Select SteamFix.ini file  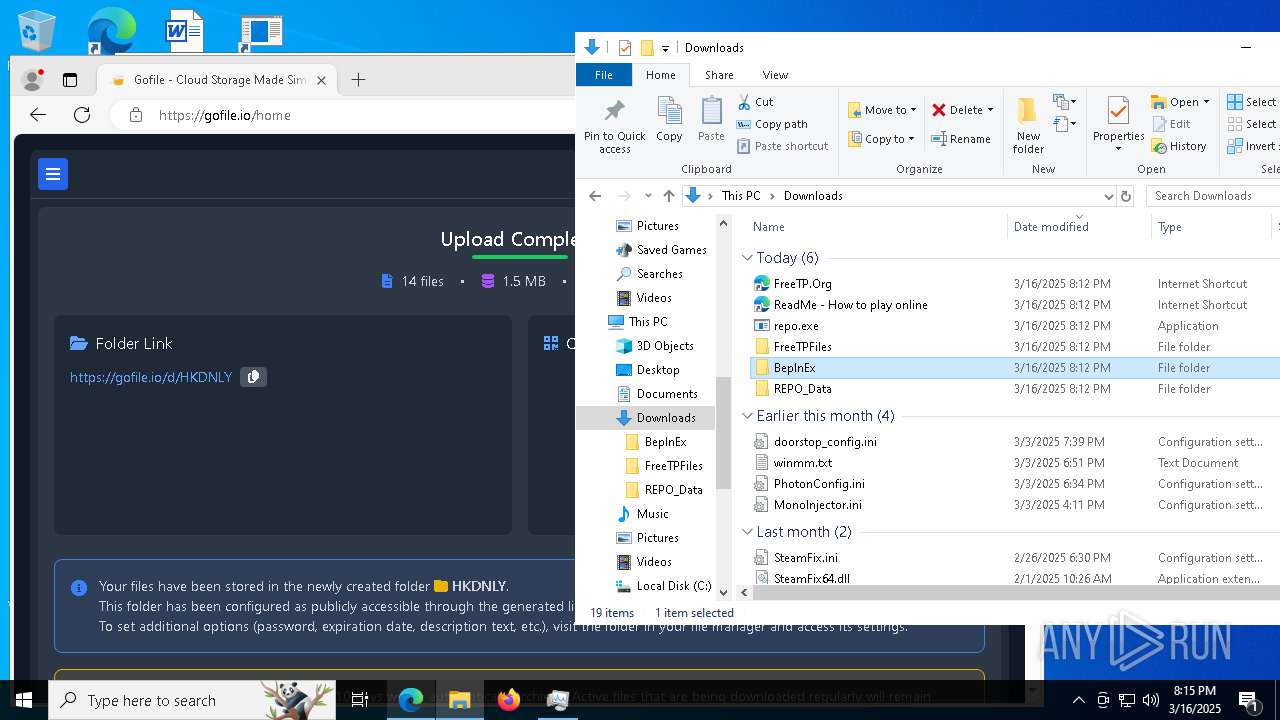pos(805,558)
